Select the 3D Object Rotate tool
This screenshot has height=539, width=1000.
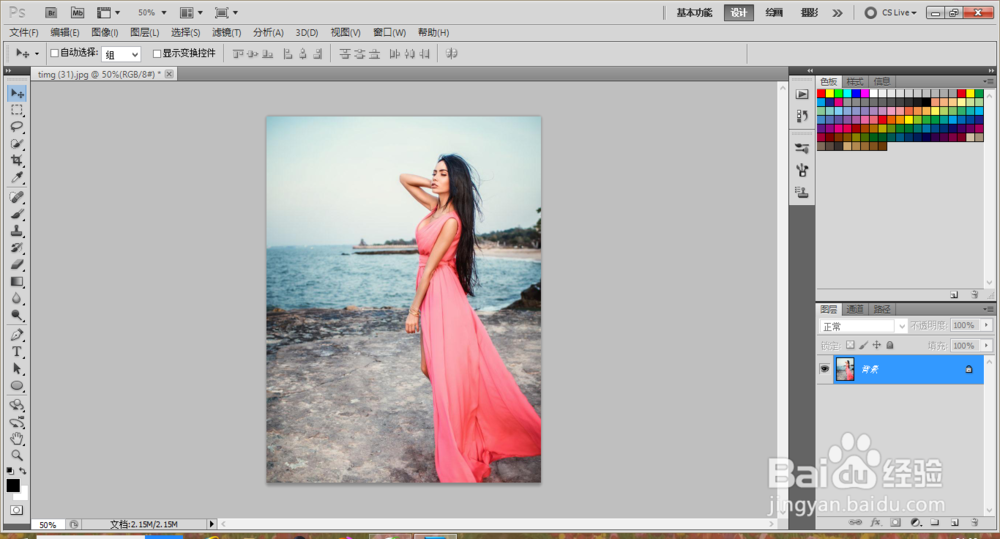17,405
